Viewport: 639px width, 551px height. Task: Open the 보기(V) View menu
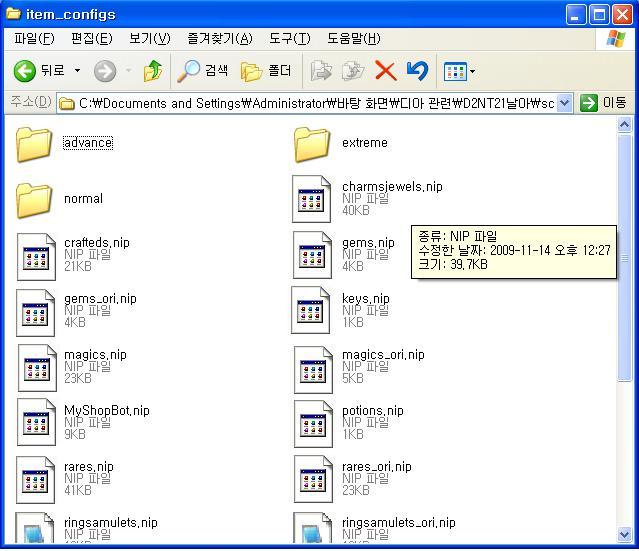150,39
